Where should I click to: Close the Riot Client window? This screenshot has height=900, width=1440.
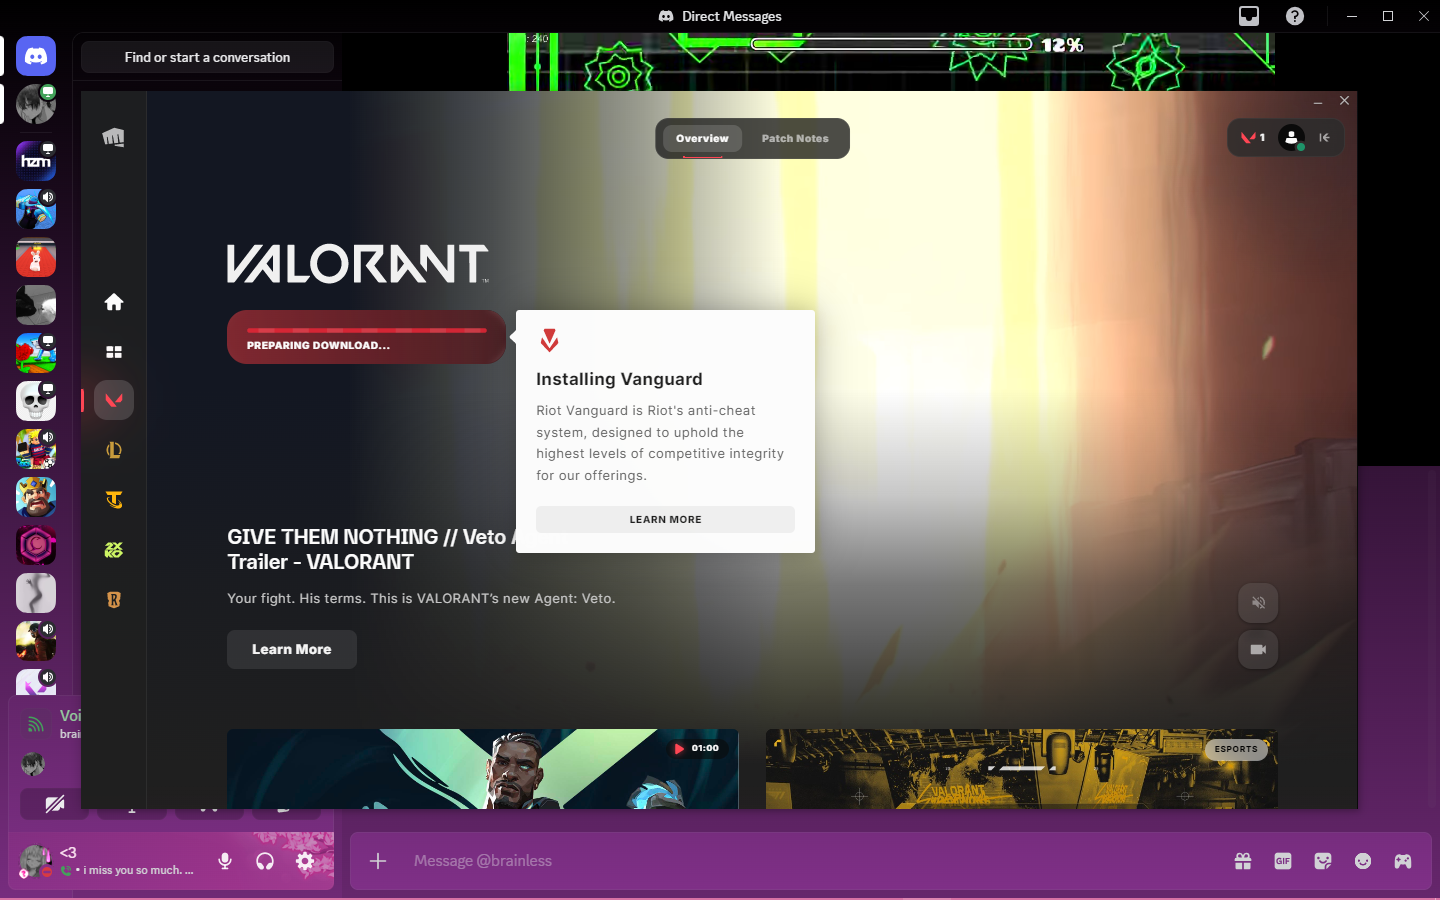click(1344, 101)
